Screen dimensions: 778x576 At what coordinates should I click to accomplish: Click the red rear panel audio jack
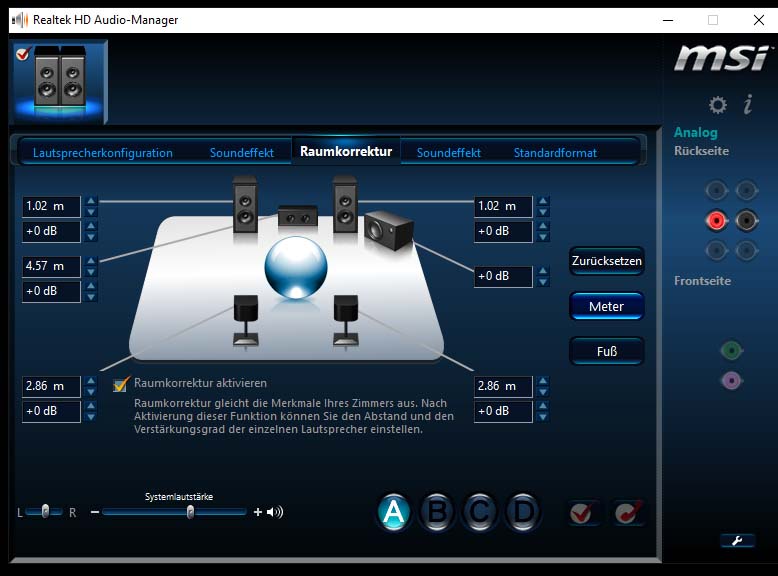coord(716,220)
